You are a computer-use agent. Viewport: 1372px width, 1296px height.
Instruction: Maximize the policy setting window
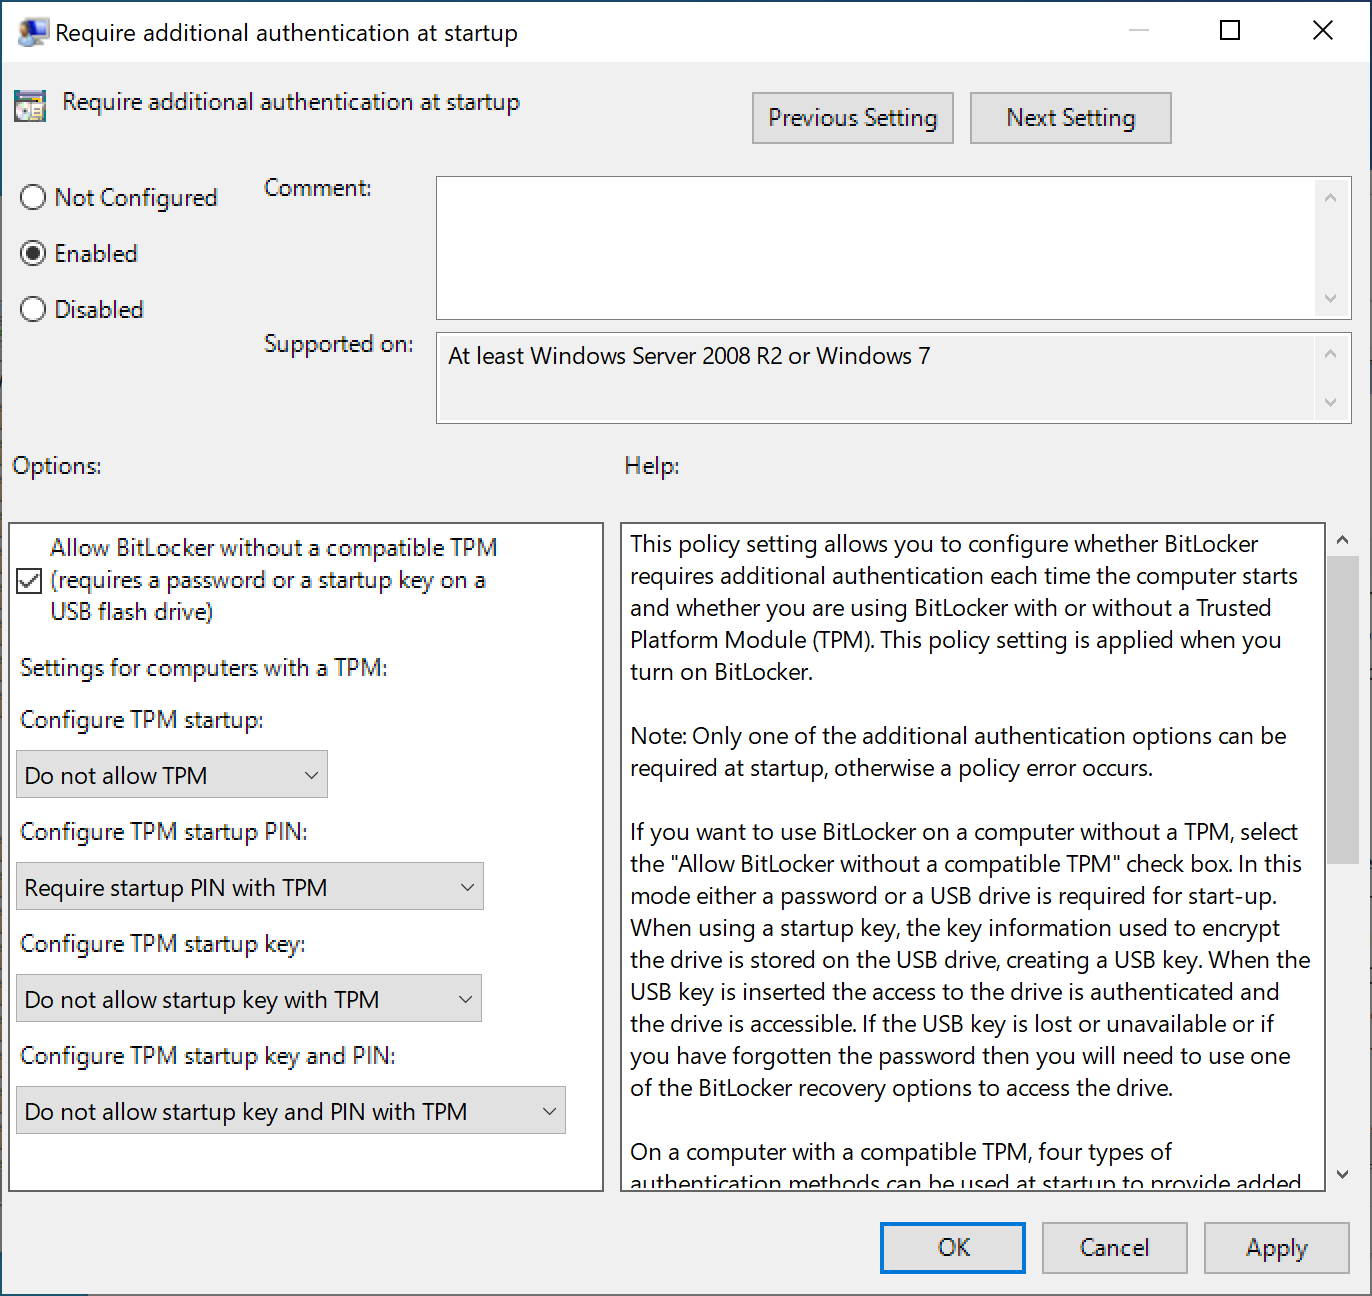coord(1230,31)
